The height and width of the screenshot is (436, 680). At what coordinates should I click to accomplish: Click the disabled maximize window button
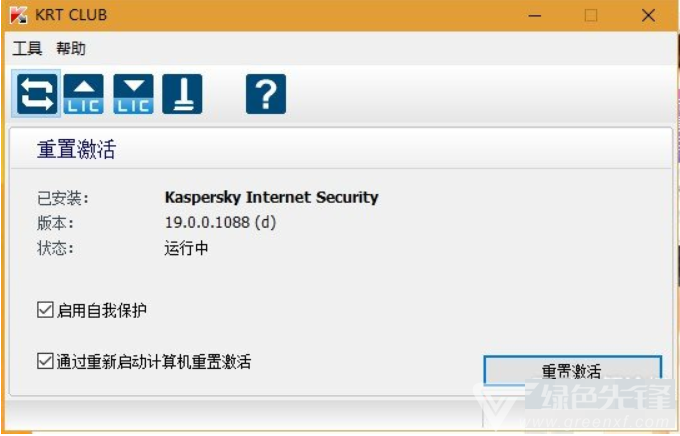point(591,16)
